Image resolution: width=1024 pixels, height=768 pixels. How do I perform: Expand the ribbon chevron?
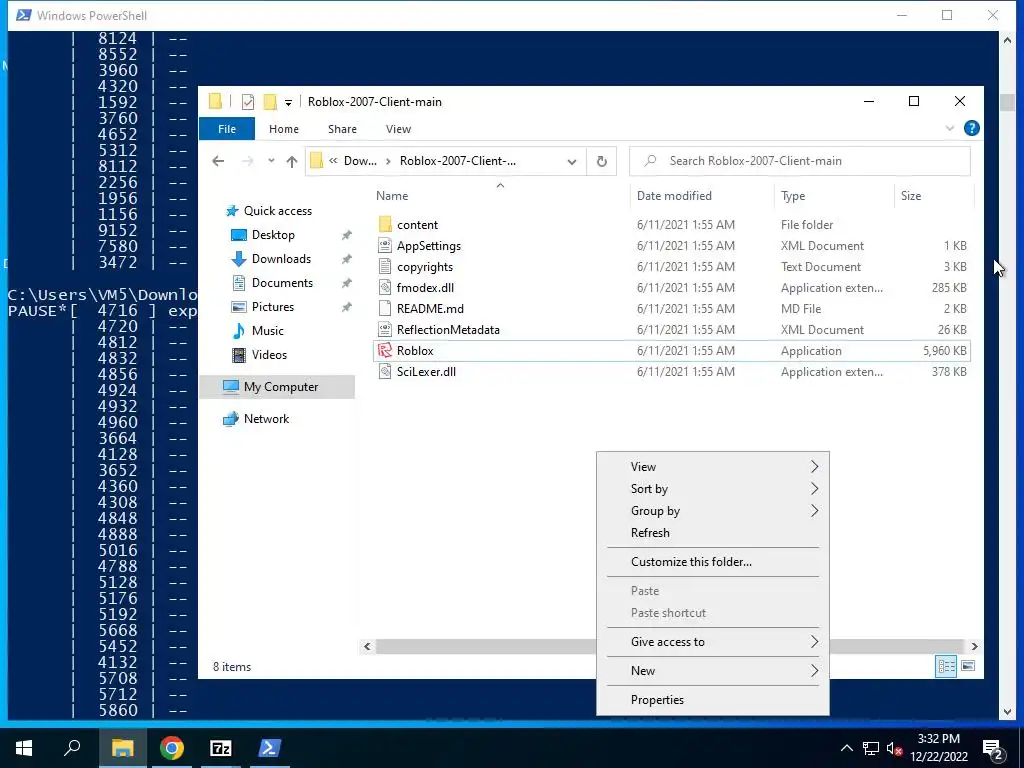click(950, 129)
